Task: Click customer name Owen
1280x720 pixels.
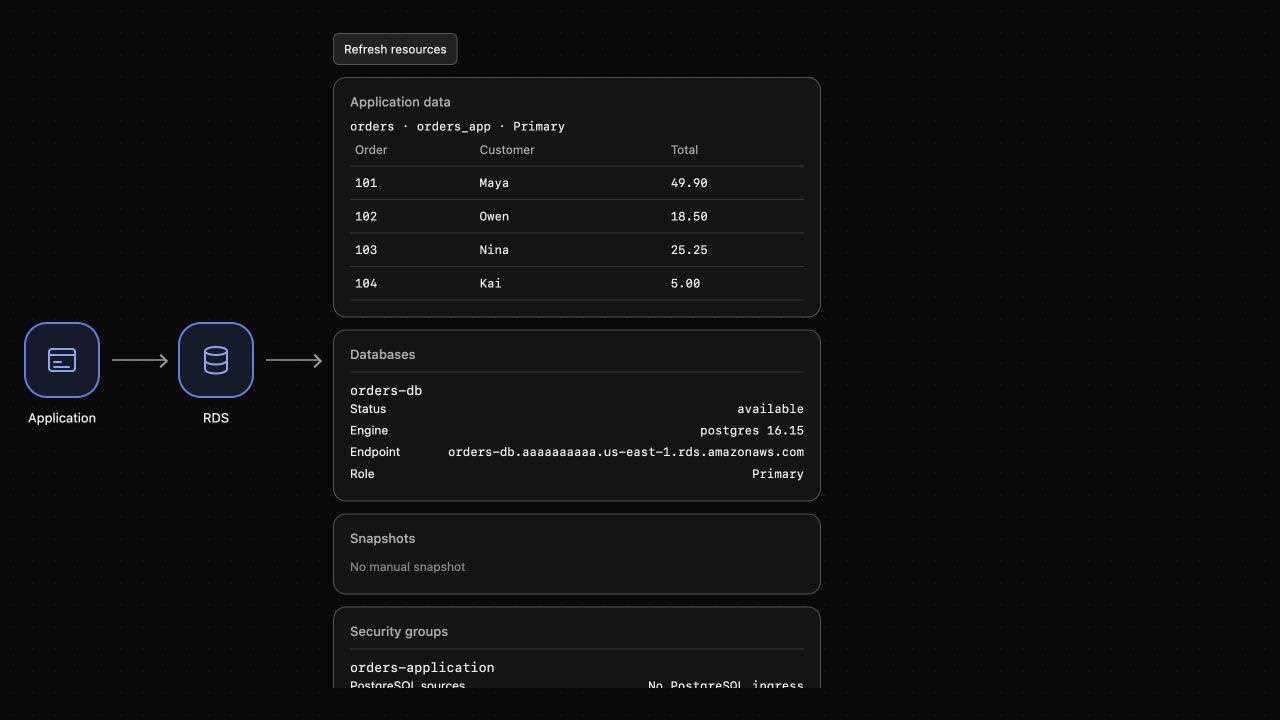Action: coord(494,216)
